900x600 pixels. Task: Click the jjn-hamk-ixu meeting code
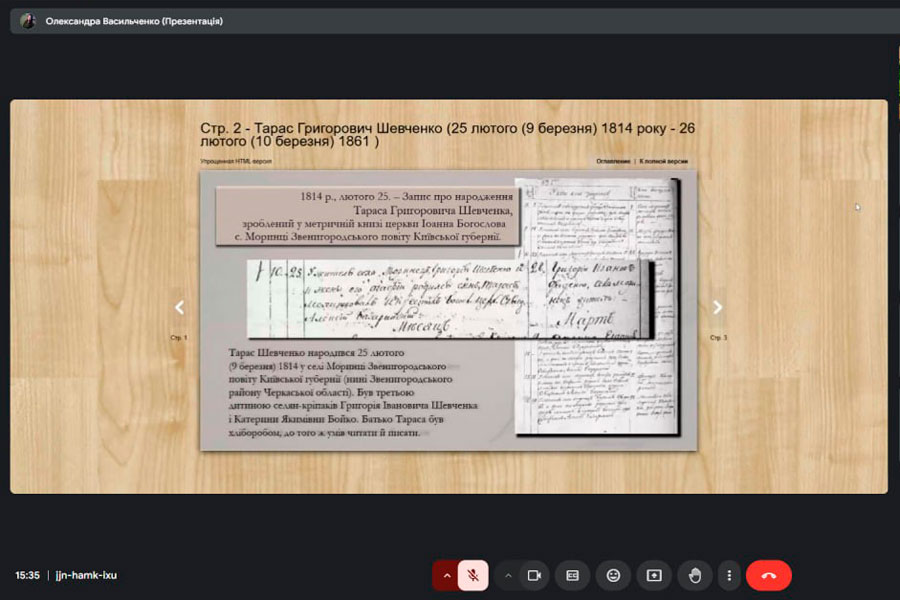point(87,575)
